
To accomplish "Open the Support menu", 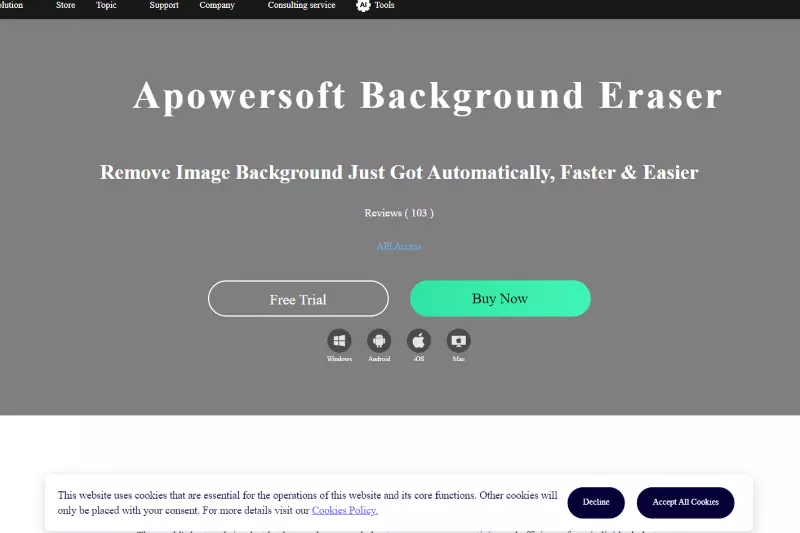I will click(x=164, y=5).
